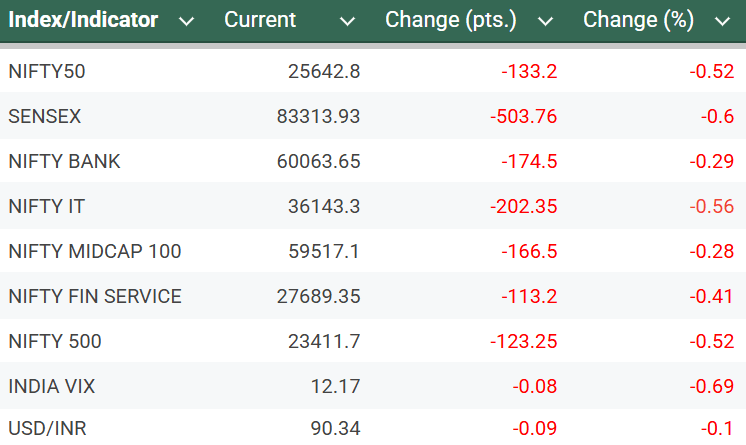This screenshot has height=445, width=746.
Task: Sort by the Current column header
Action: pos(260,20)
